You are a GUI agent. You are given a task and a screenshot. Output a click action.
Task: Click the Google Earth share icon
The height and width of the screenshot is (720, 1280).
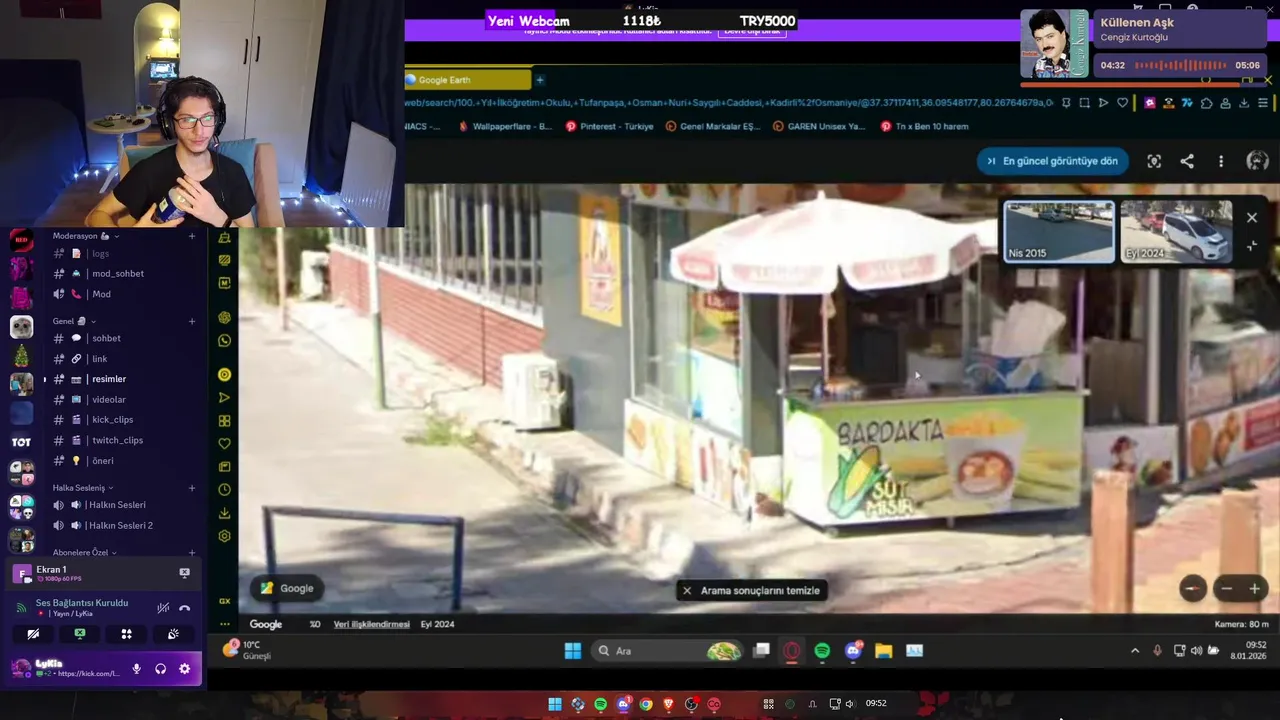[x=1187, y=161]
